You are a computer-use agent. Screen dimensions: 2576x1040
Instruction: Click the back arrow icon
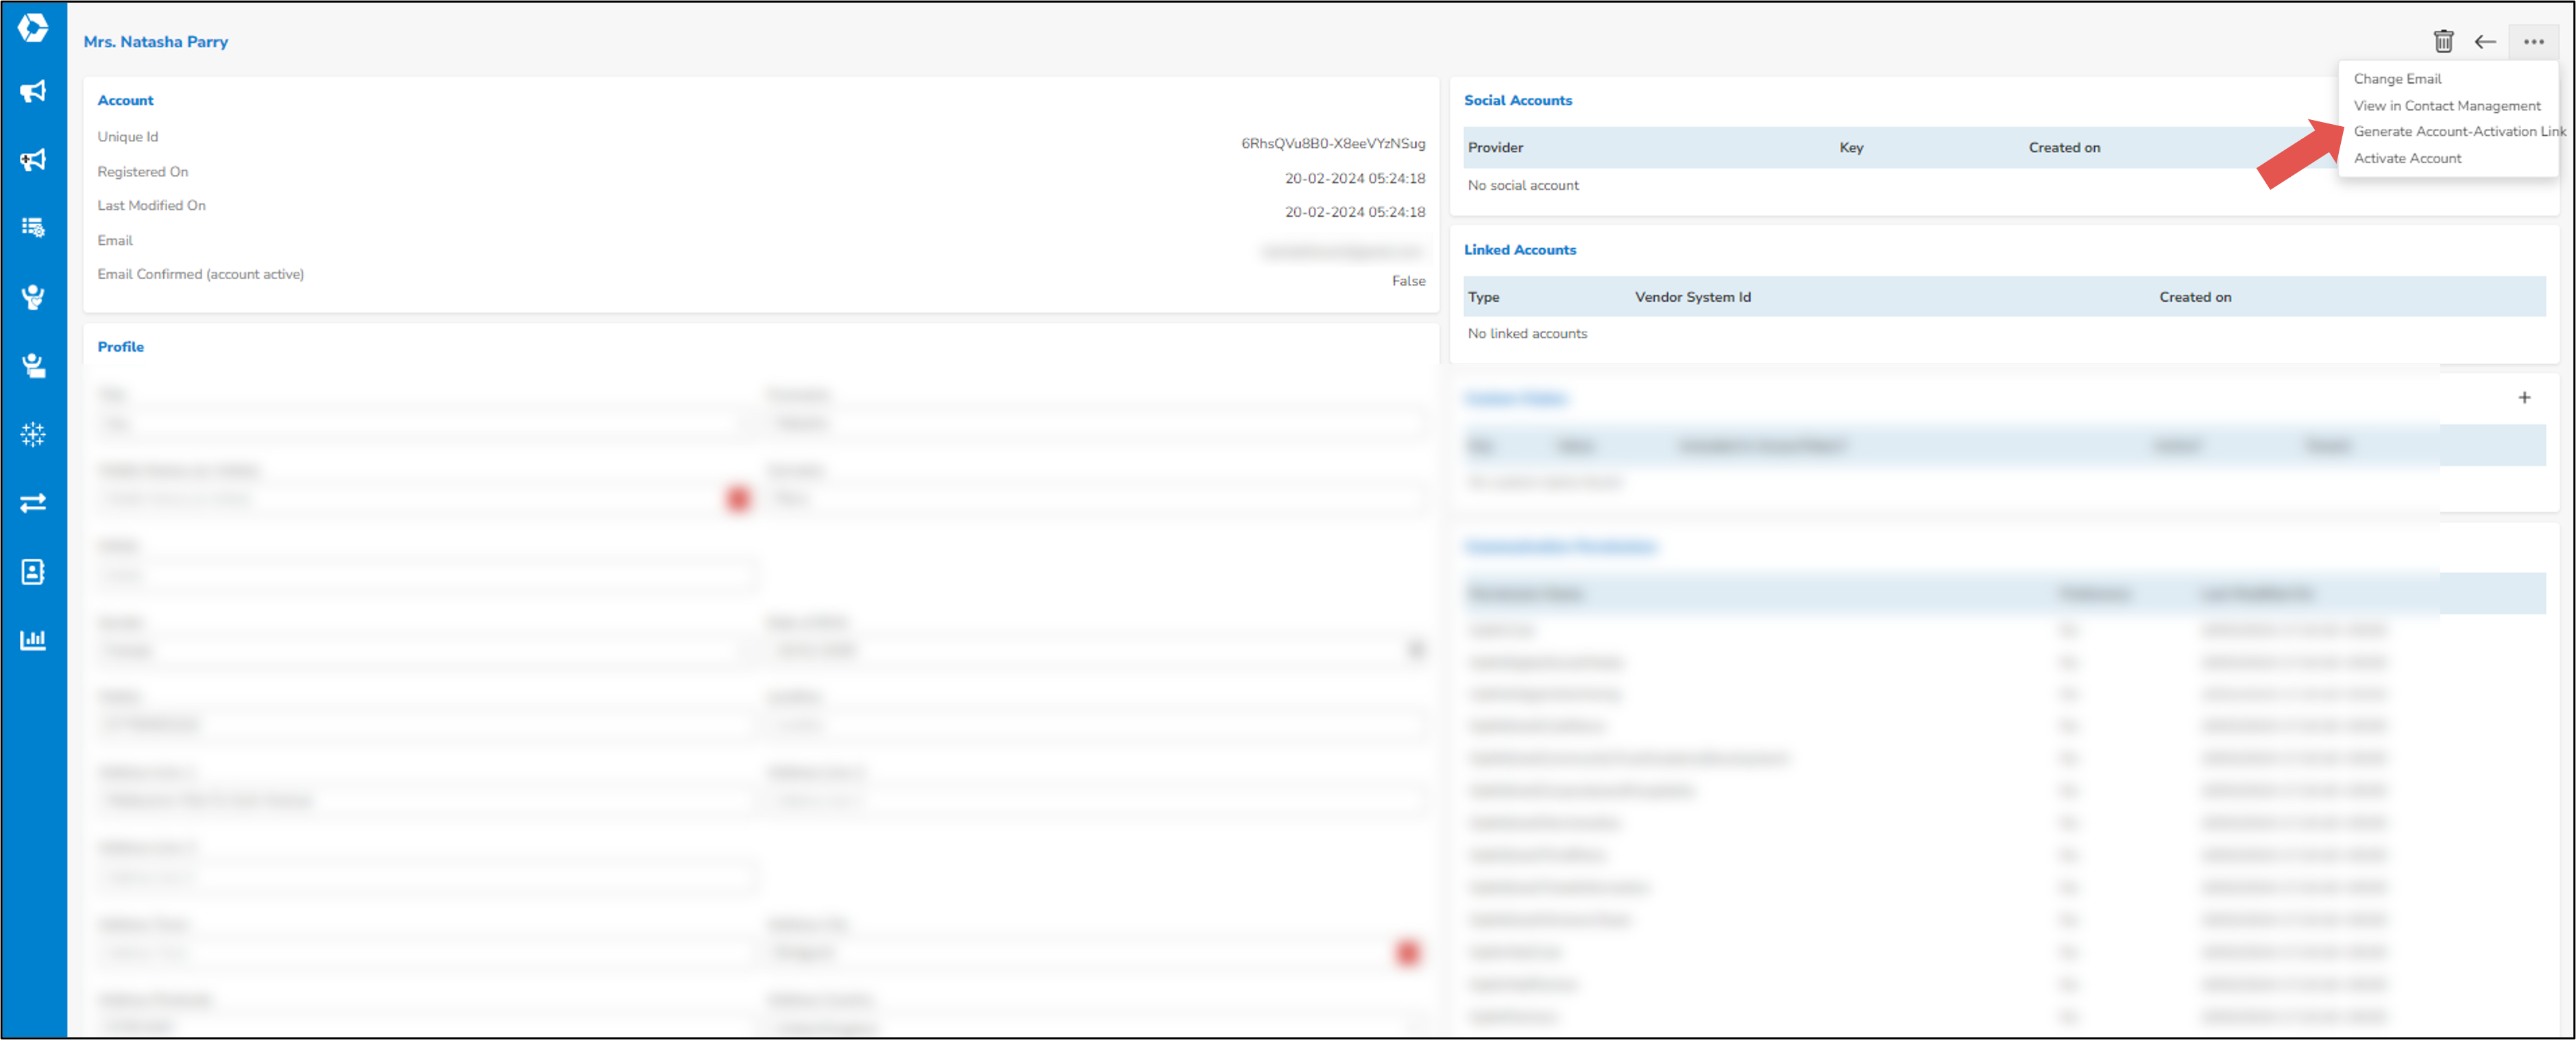point(2485,41)
